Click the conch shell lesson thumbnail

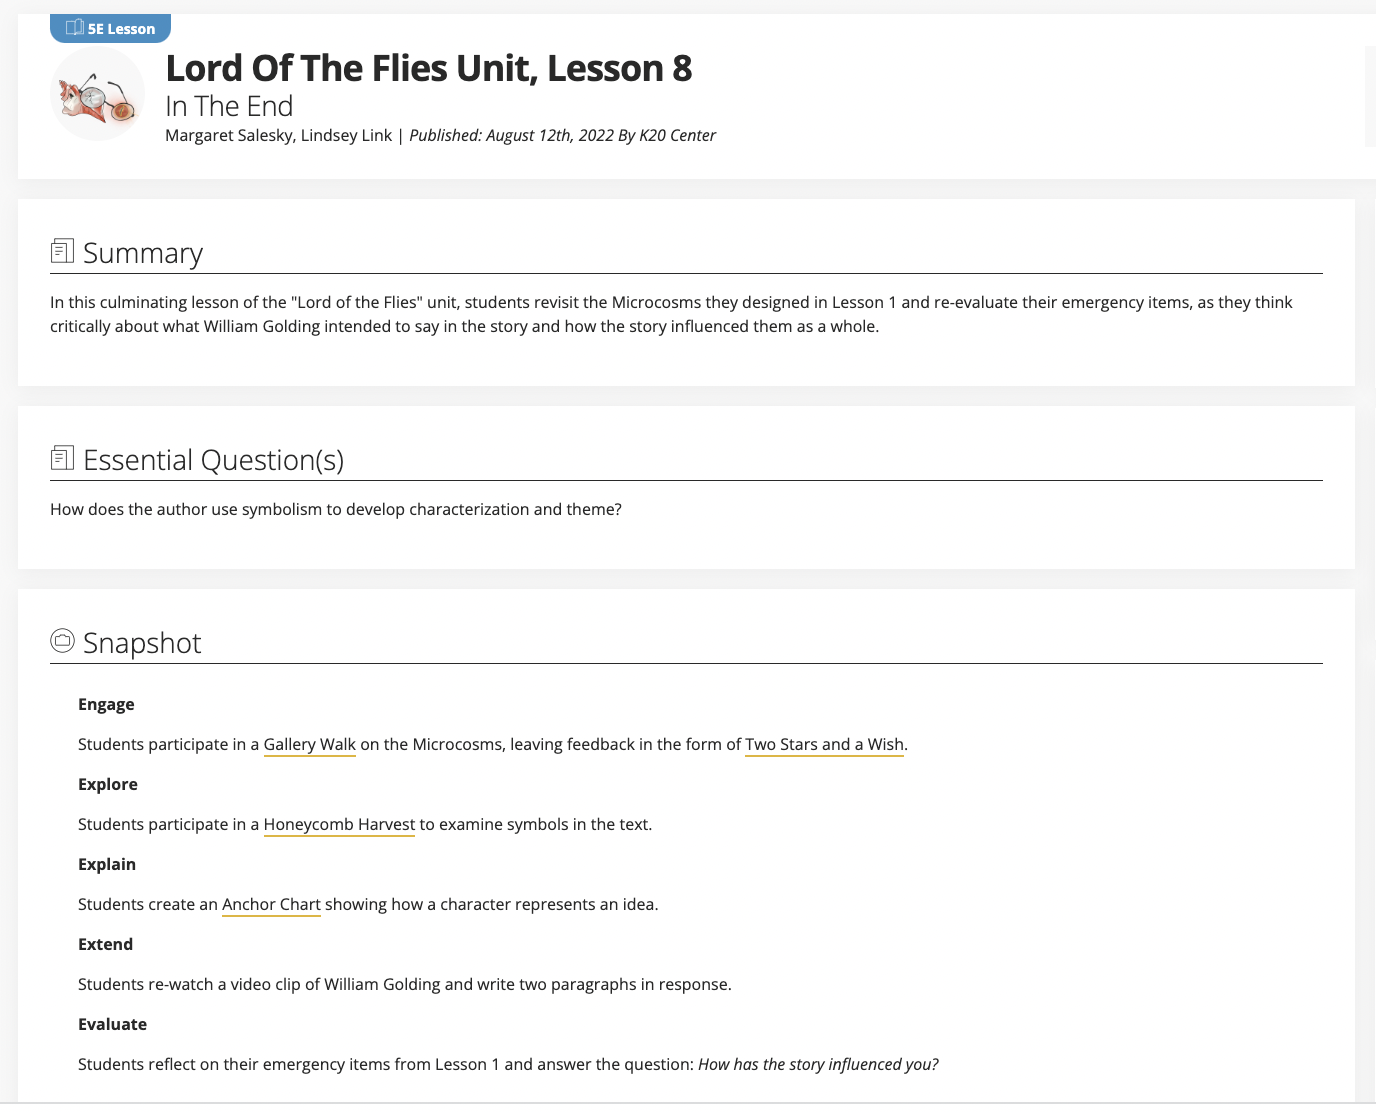[97, 93]
